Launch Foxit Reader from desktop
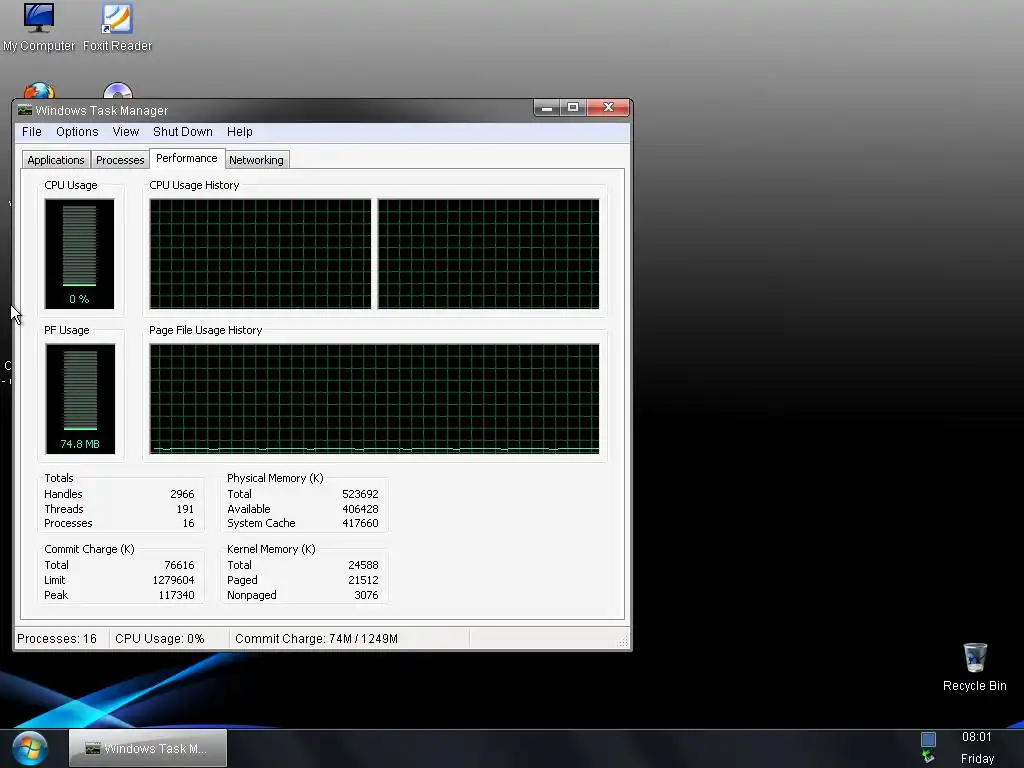Image resolution: width=1024 pixels, height=768 pixels. pos(118,27)
